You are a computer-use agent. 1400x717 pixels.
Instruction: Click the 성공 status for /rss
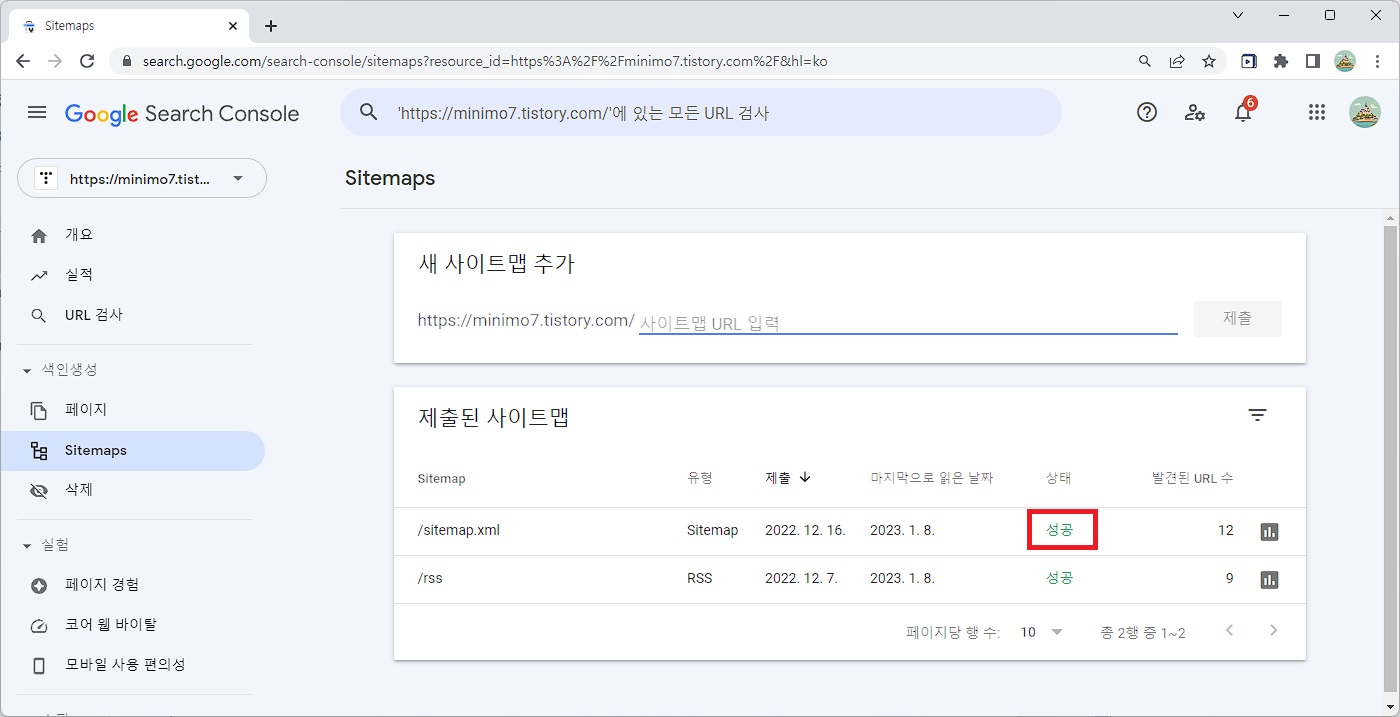click(1059, 578)
